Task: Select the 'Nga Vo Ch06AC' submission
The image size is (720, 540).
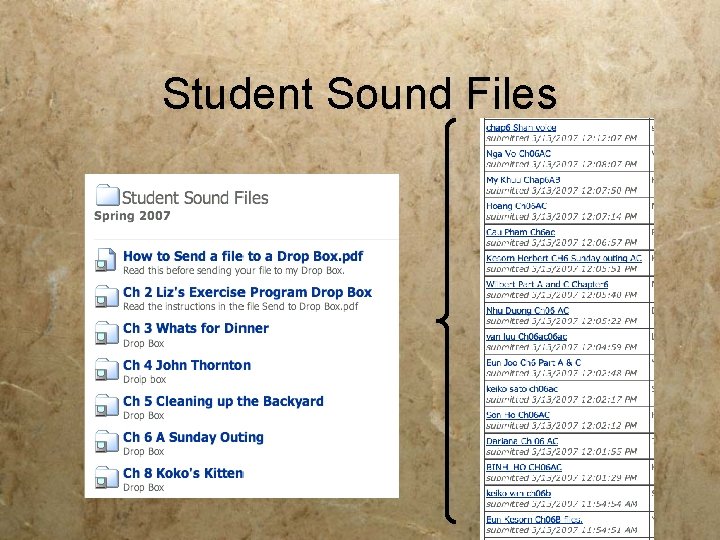Action: coord(518,153)
